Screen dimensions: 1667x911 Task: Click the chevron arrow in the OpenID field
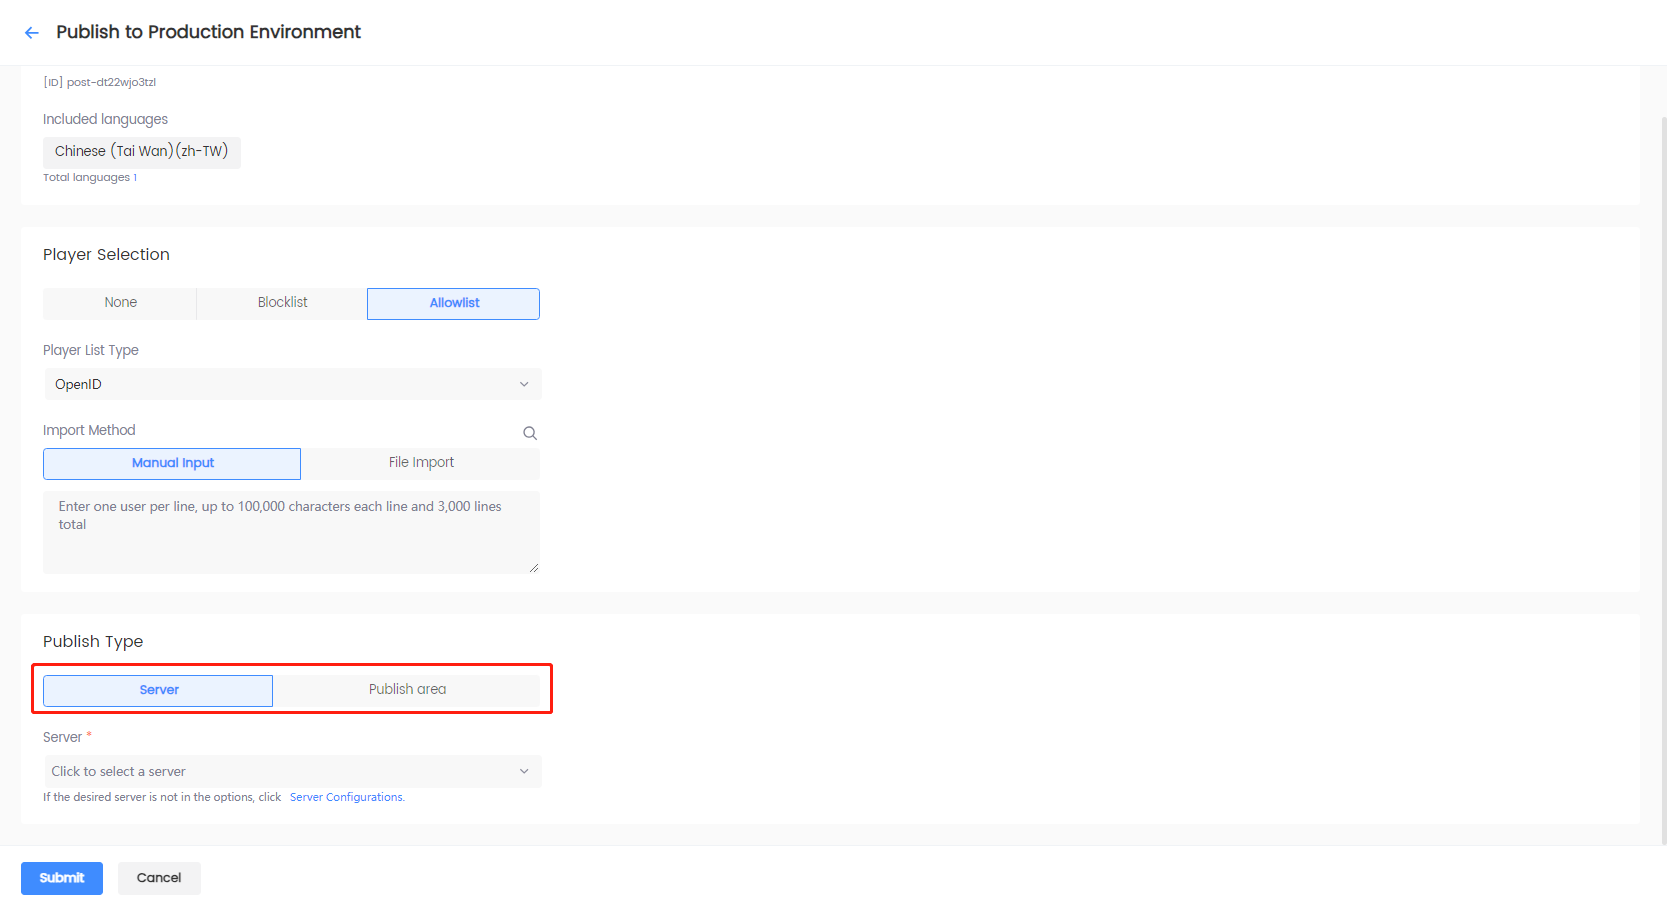pyautogui.click(x=524, y=385)
